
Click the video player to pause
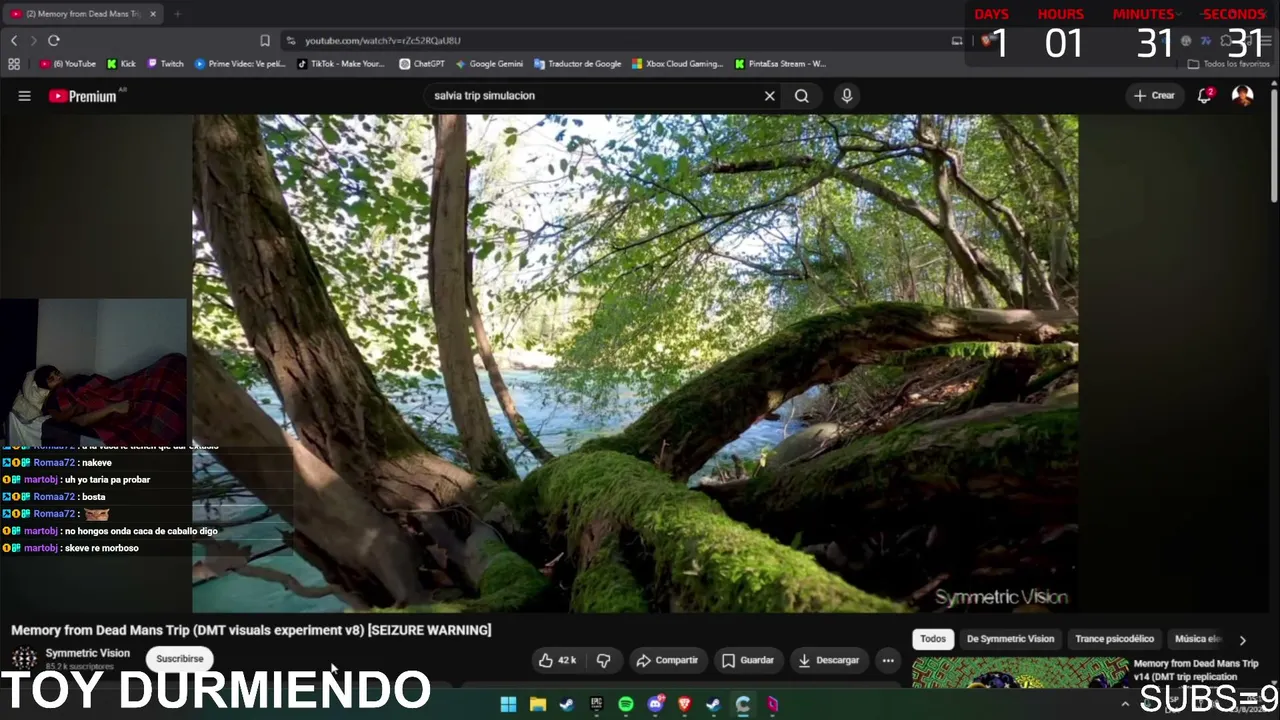tap(635, 363)
